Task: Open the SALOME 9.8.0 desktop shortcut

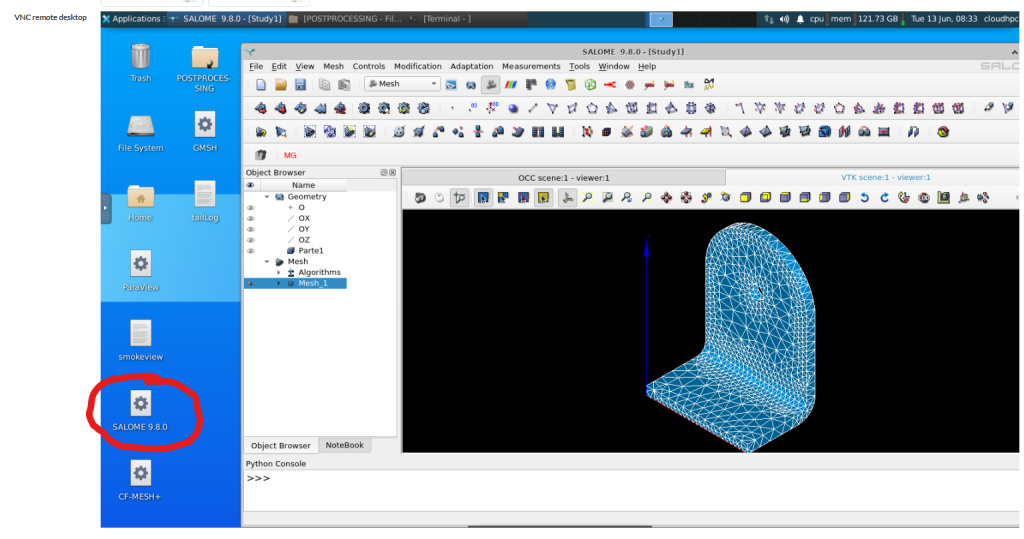Action: point(140,411)
